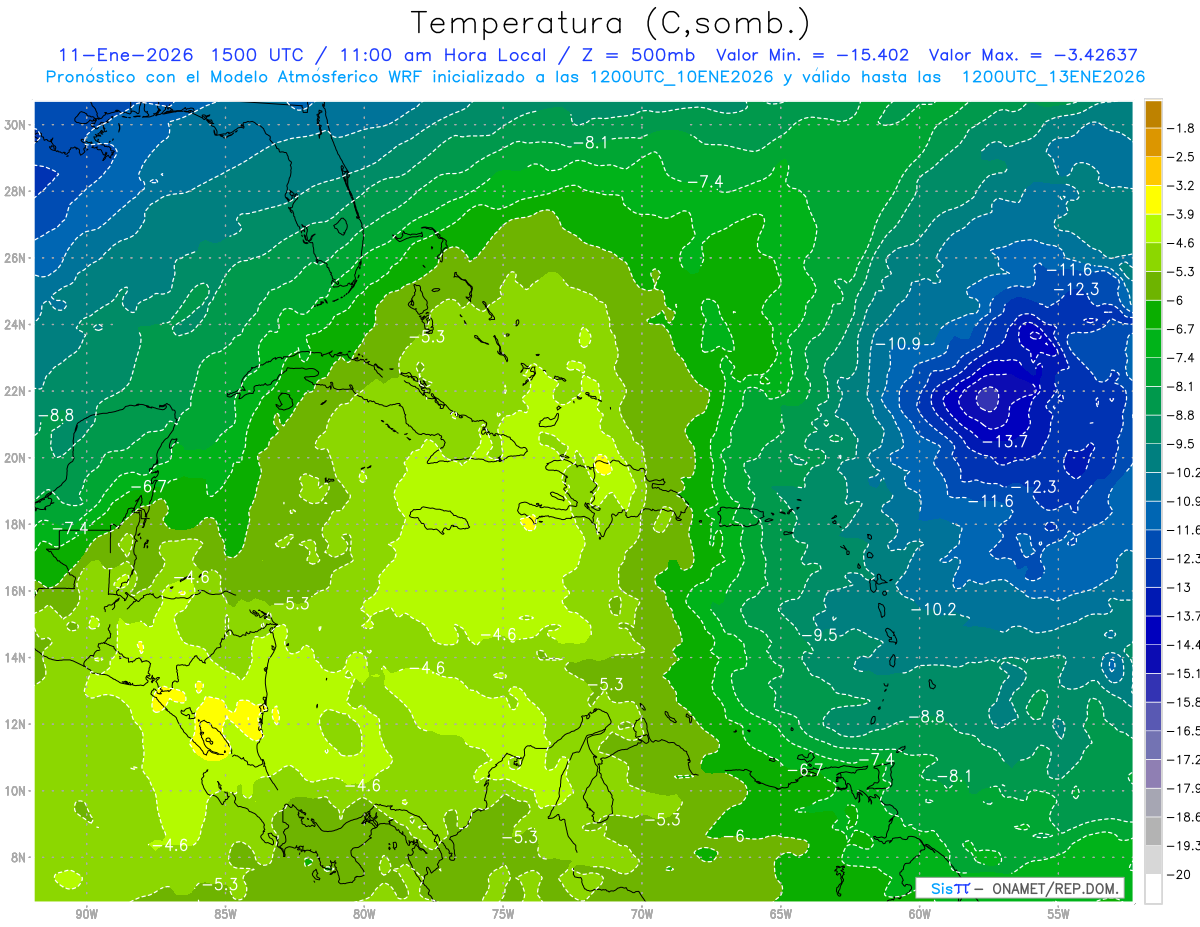
Task: Click the 90W longitude axis label
Action: [x=87, y=914]
